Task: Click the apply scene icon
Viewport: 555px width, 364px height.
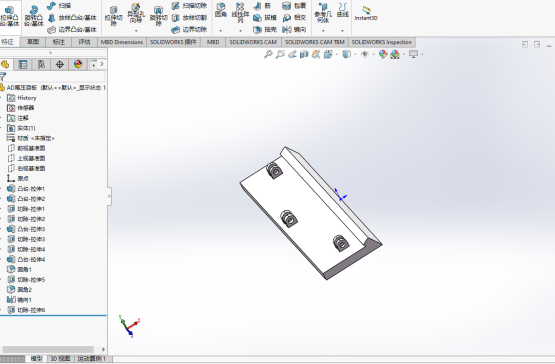Action: (395, 54)
